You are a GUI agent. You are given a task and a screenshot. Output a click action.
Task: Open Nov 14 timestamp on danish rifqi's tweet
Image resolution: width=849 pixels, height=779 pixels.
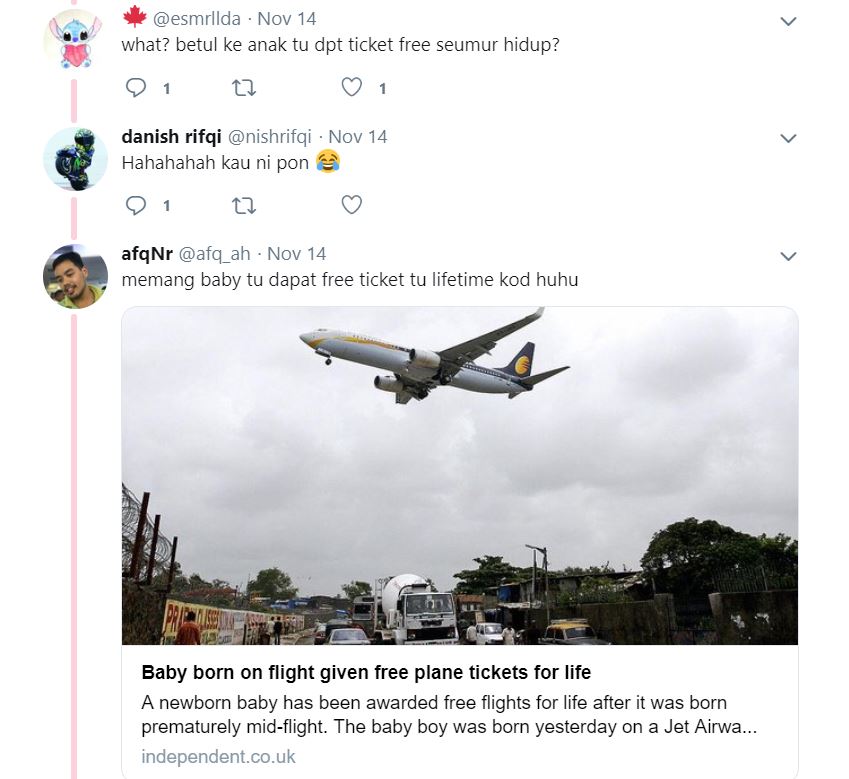(358, 136)
